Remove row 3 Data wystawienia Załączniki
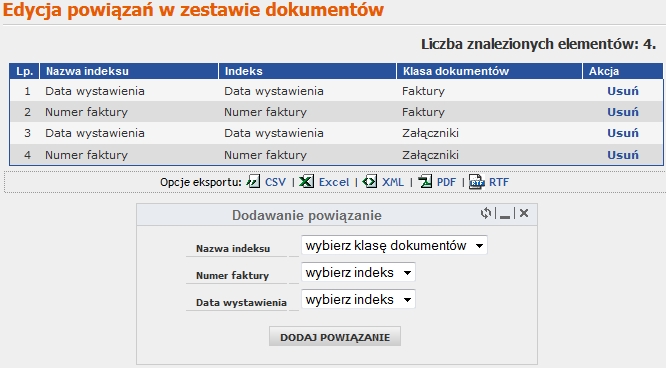Image resolution: width=666 pixels, height=368 pixels. (623, 133)
